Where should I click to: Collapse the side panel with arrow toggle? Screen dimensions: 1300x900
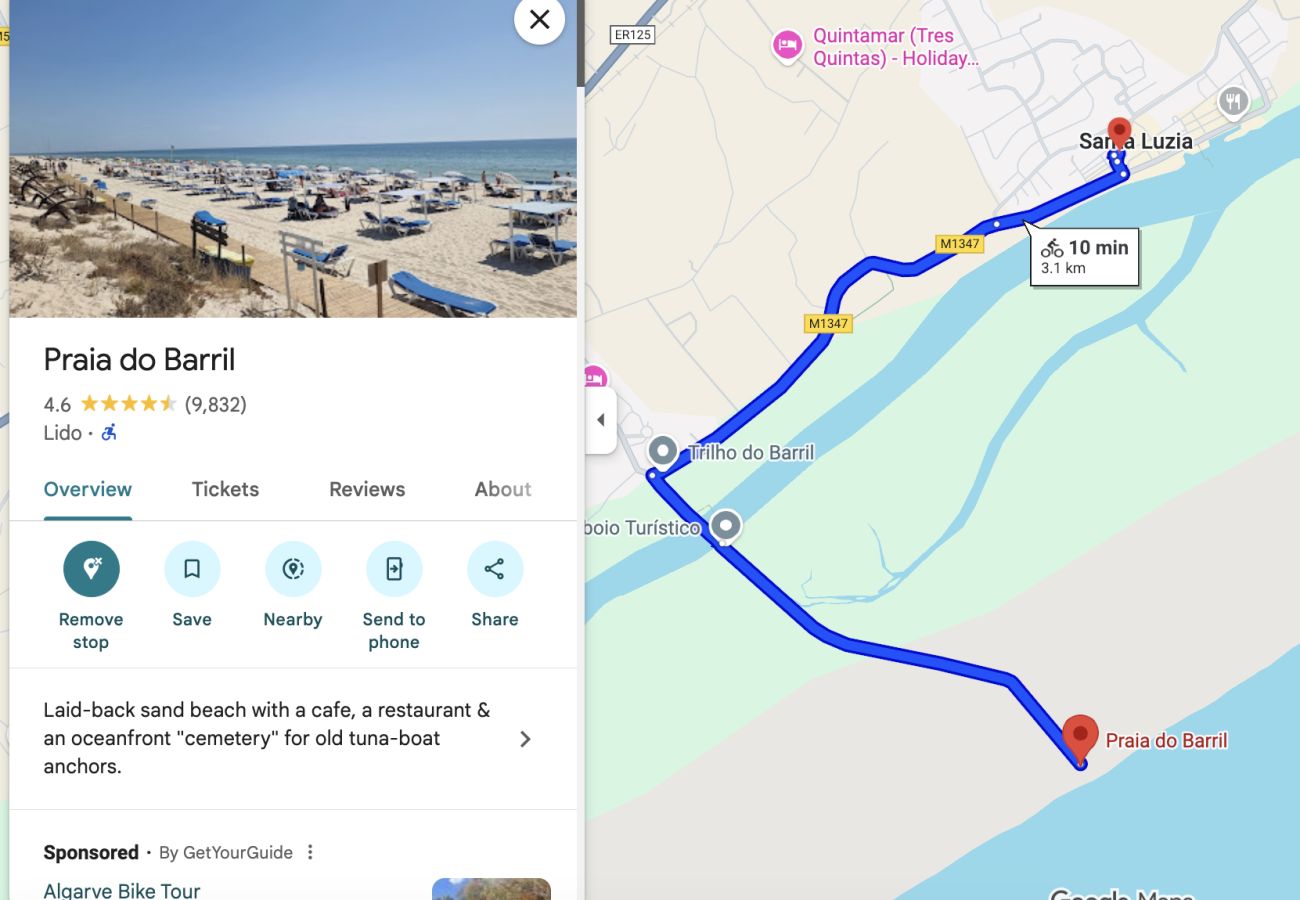click(600, 420)
